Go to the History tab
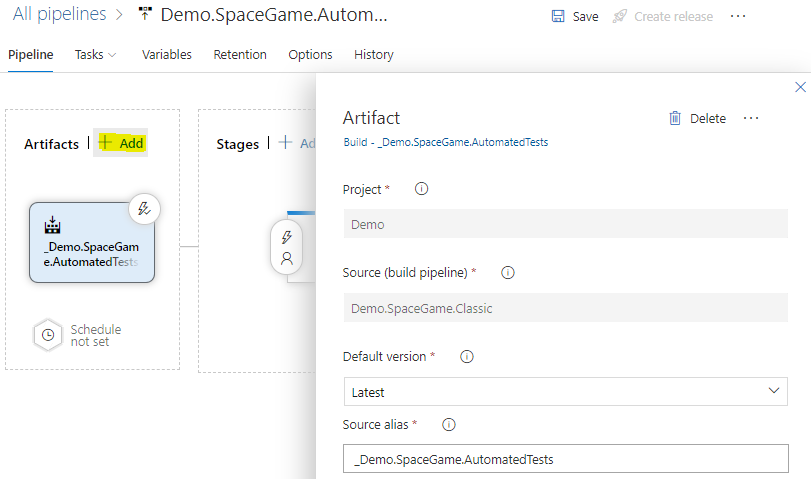This screenshot has height=479, width=811. [374, 54]
